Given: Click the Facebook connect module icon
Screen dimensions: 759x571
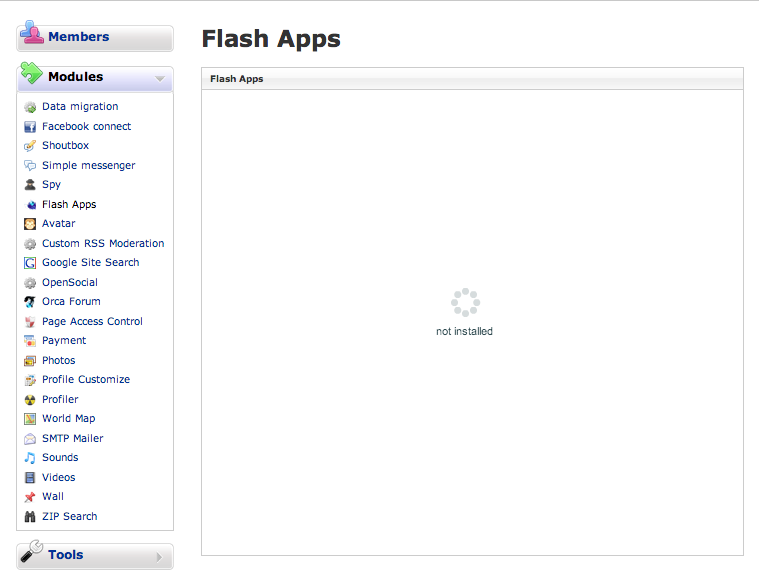Looking at the screenshot, I should click(30, 127).
